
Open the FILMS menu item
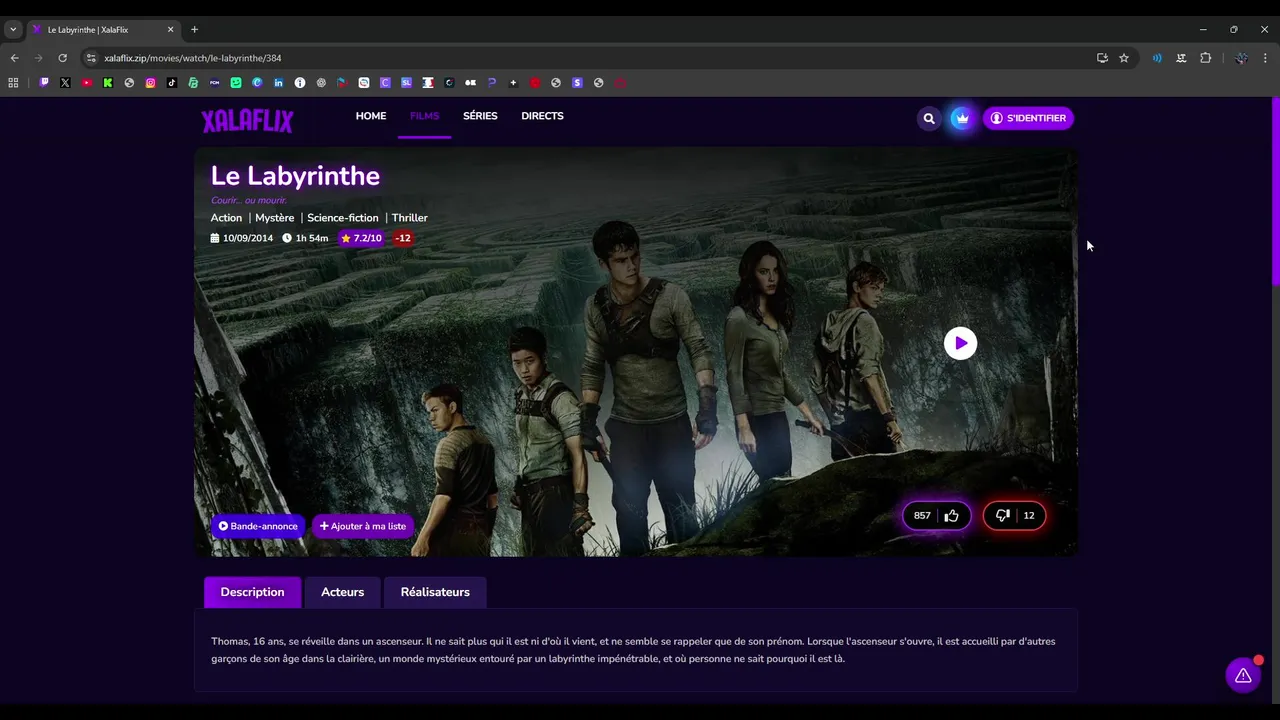click(x=424, y=116)
